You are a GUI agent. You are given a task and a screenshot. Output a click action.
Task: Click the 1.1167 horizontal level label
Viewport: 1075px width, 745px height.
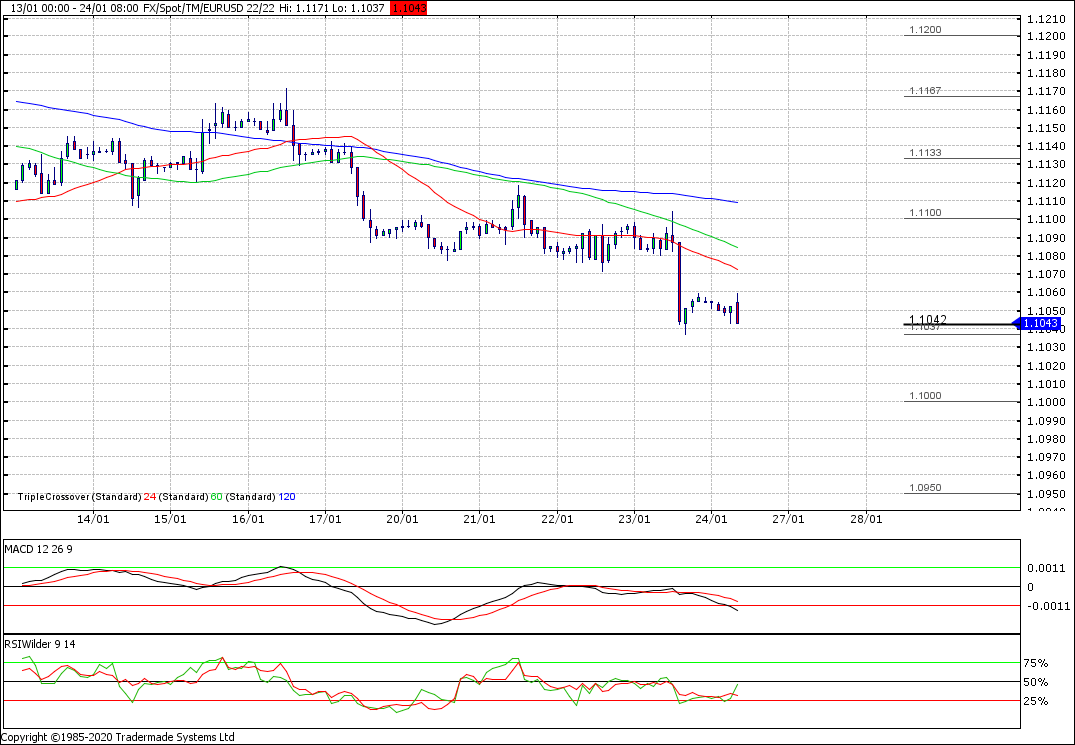(925, 90)
